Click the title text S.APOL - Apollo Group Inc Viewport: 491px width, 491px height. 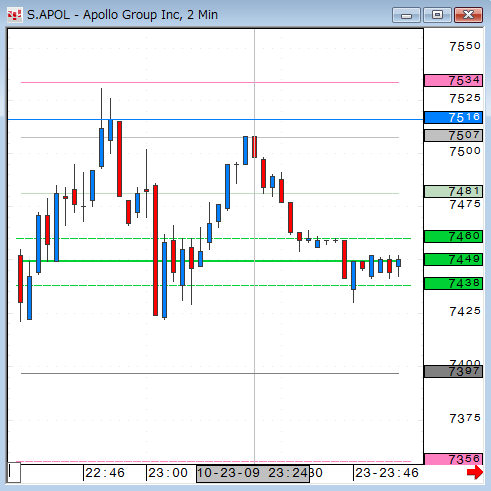(122, 15)
